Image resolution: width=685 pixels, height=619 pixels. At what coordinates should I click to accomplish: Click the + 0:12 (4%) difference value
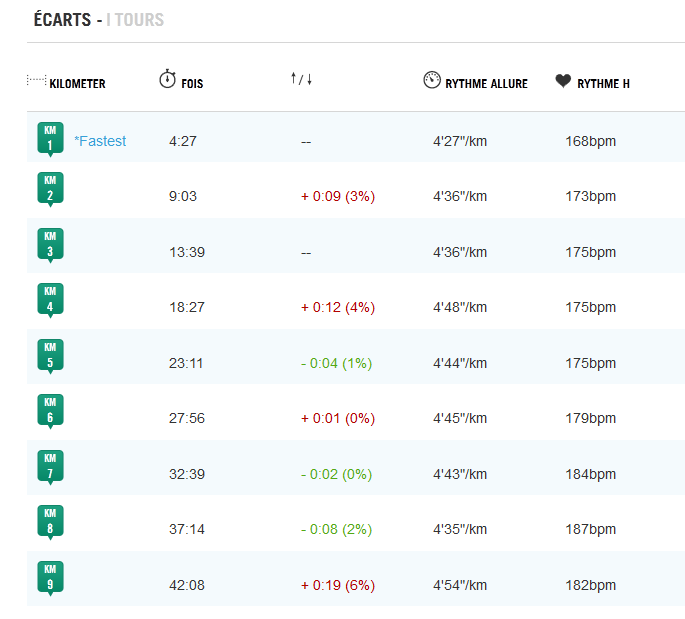click(338, 307)
